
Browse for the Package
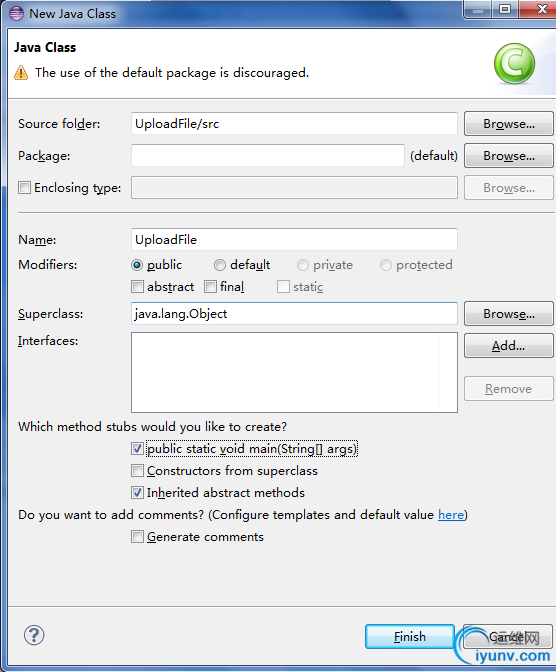[x=509, y=156]
